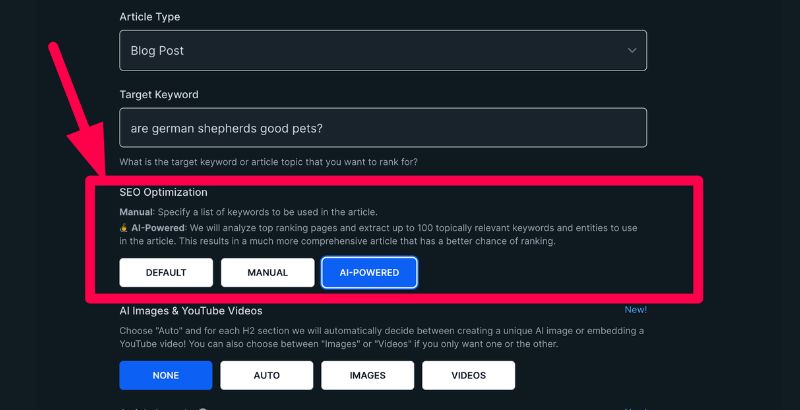The height and width of the screenshot is (410, 800).
Task: Pick the VIDEOS only option
Action: click(468, 375)
